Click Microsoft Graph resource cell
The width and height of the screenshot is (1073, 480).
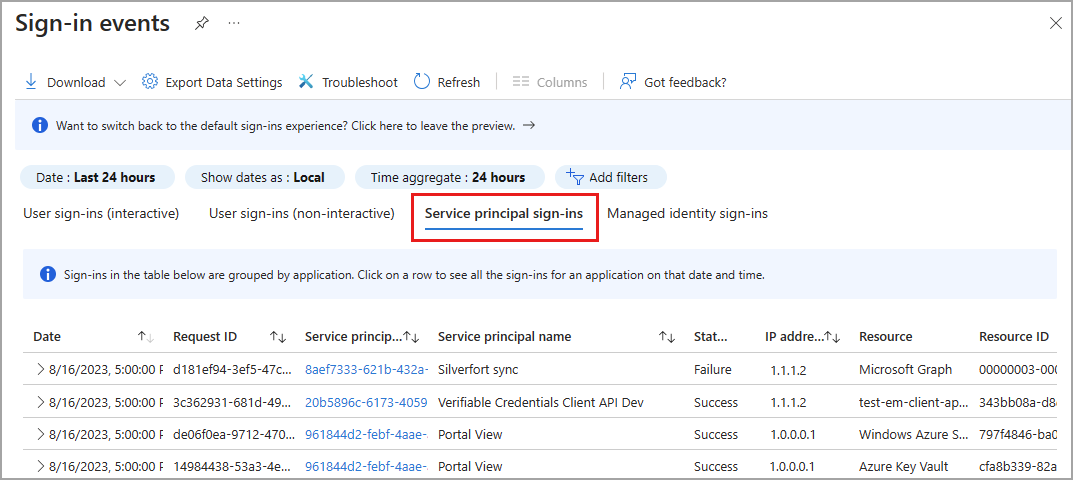click(x=905, y=369)
